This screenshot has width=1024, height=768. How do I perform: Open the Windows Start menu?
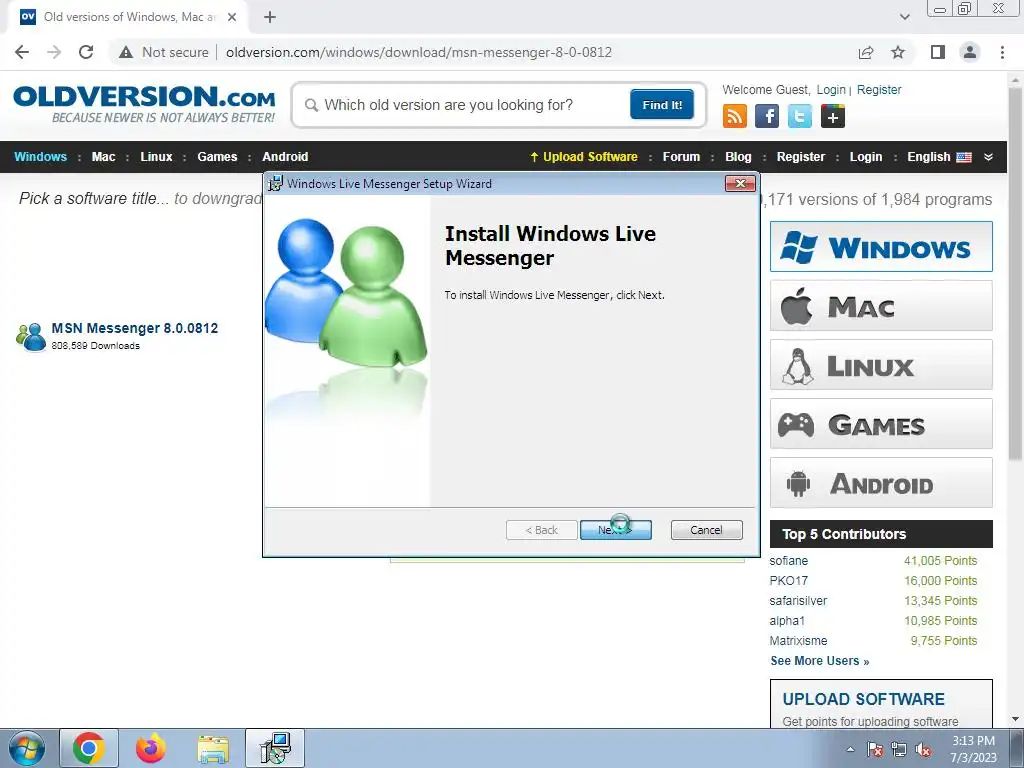27,748
